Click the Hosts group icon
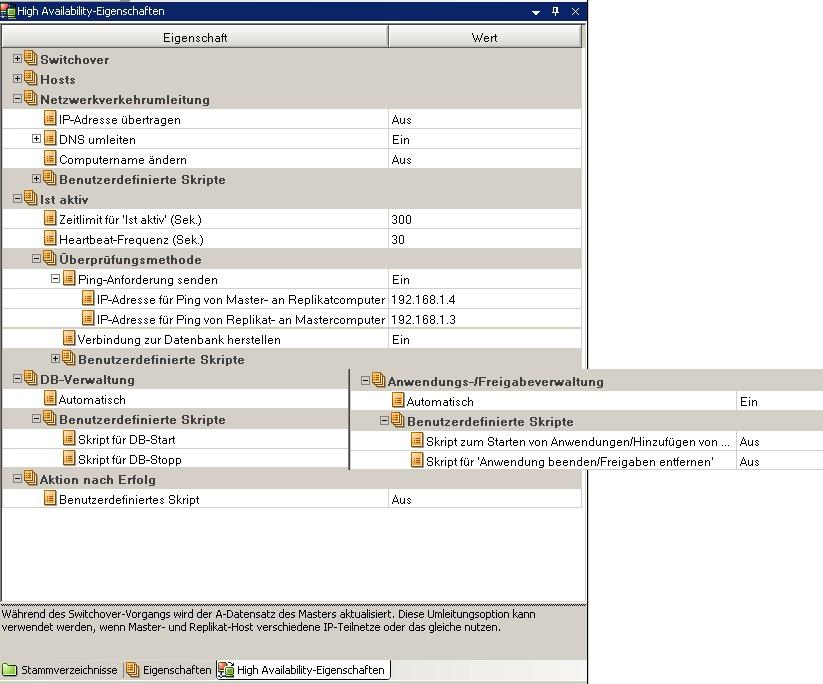The height and width of the screenshot is (684, 823). click(31, 78)
